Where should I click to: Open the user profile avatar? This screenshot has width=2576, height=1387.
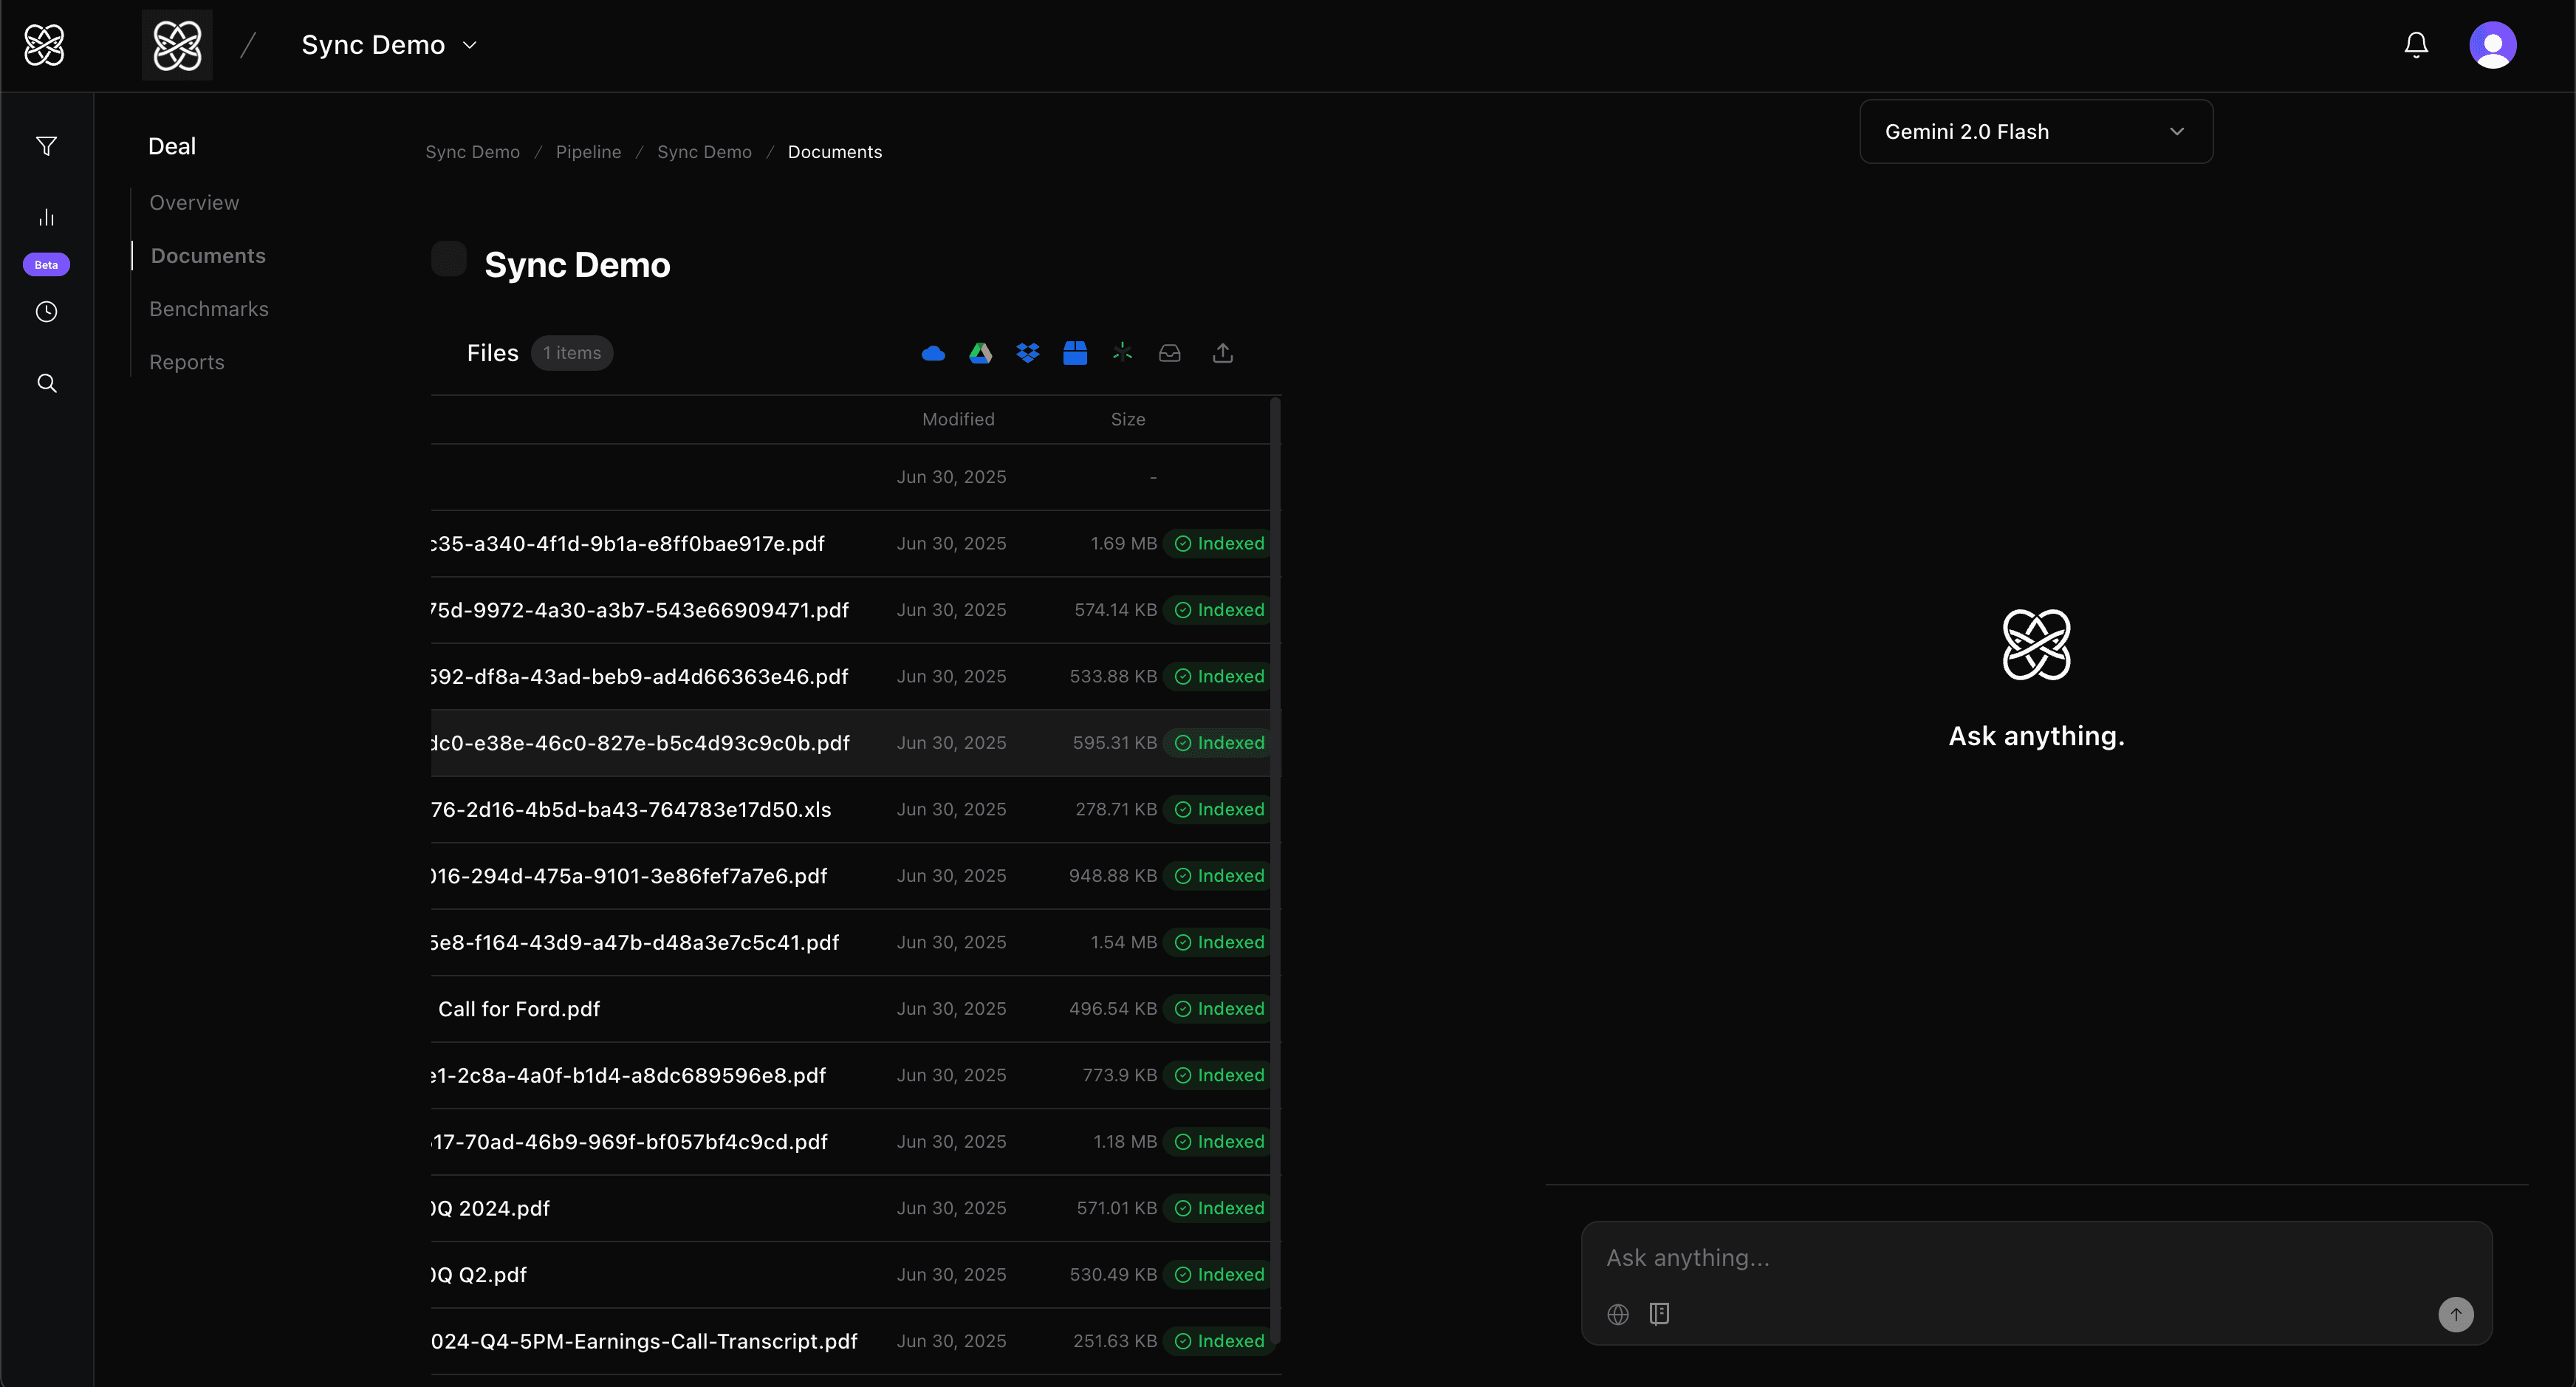[2492, 45]
